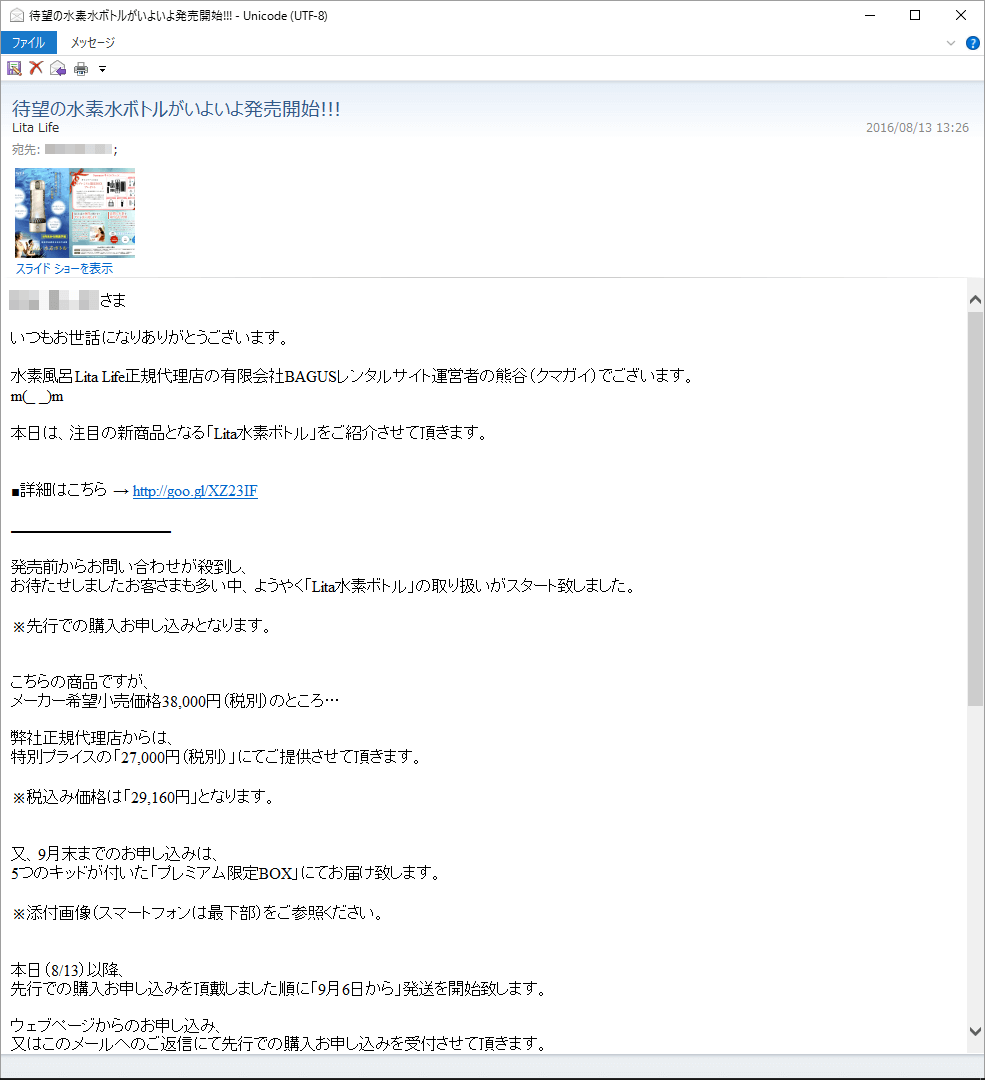
Task: Delete the message with the red X icon
Action: coord(36,68)
